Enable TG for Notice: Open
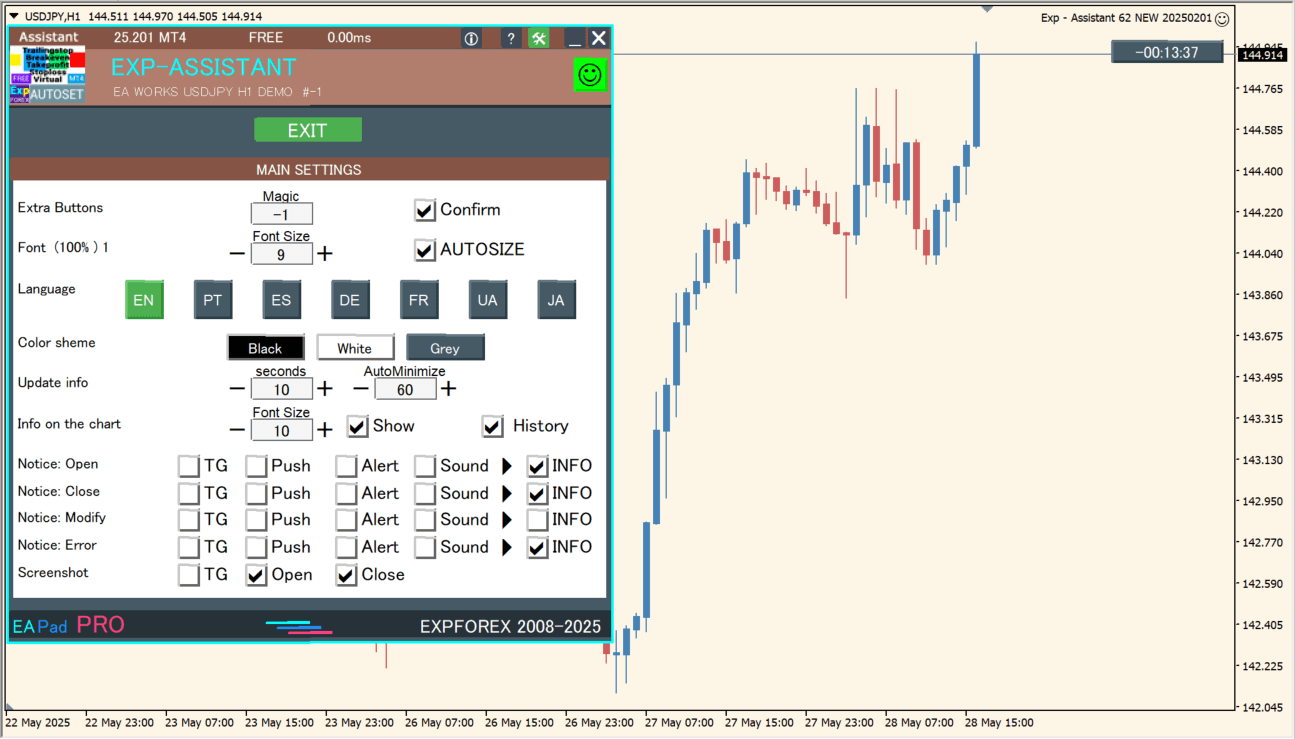 click(x=189, y=466)
